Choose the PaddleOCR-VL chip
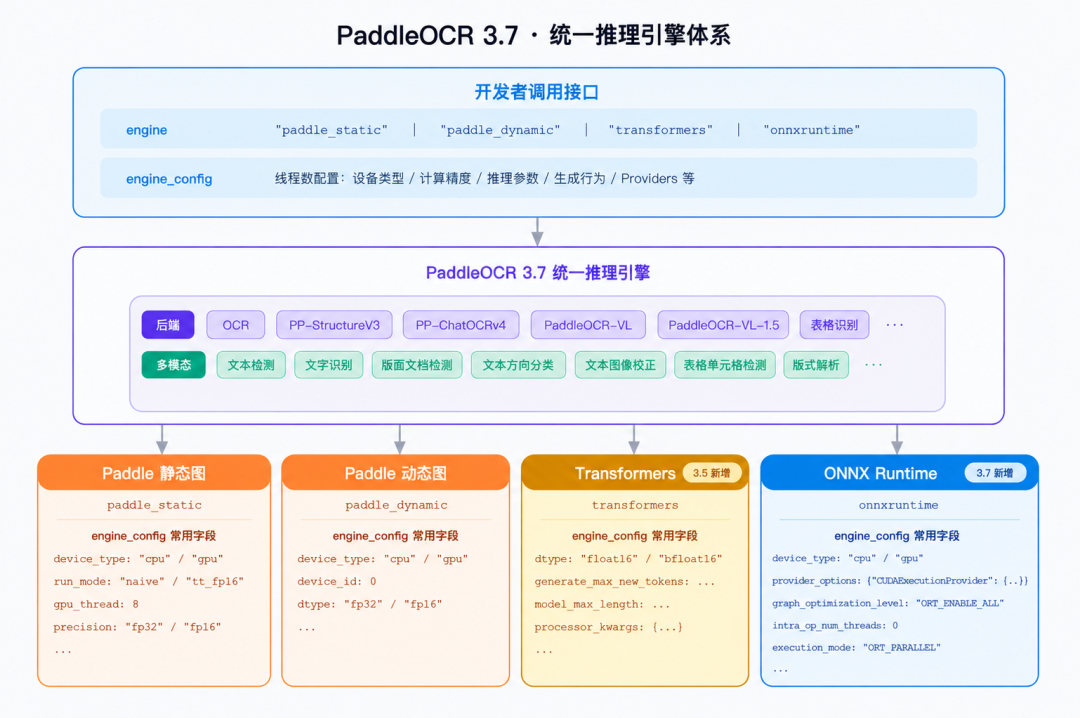This screenshot has width=1080, height=718. [x=588, y=325]
